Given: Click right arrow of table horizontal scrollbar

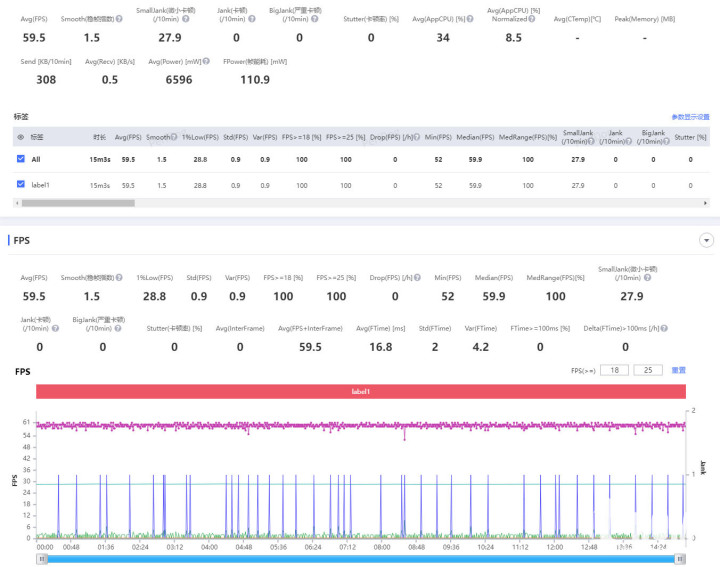Looking at the screenshot, I should pyautogui.click(x=704, y=203).
